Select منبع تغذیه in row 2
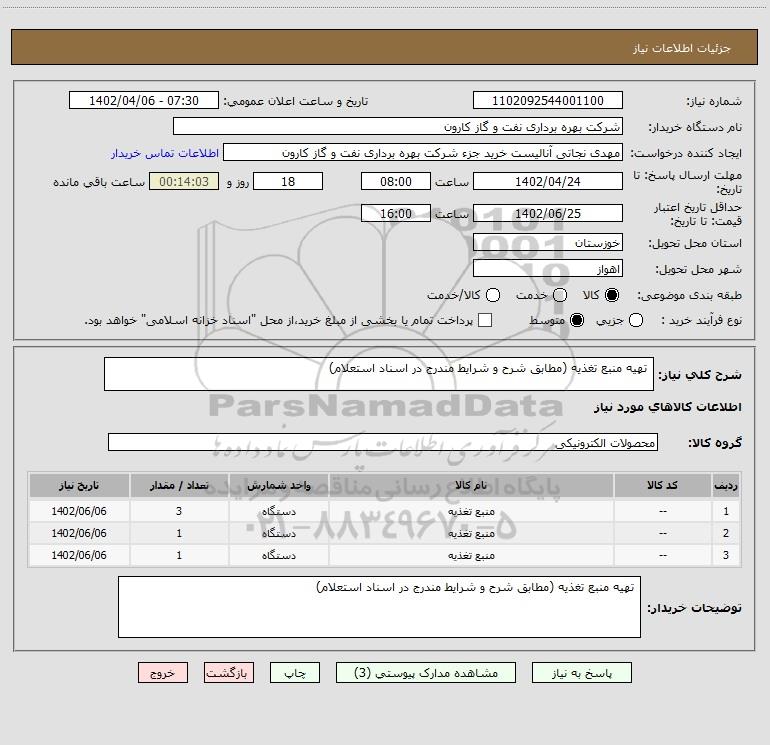Screen dimensions: 770x745 471,533
